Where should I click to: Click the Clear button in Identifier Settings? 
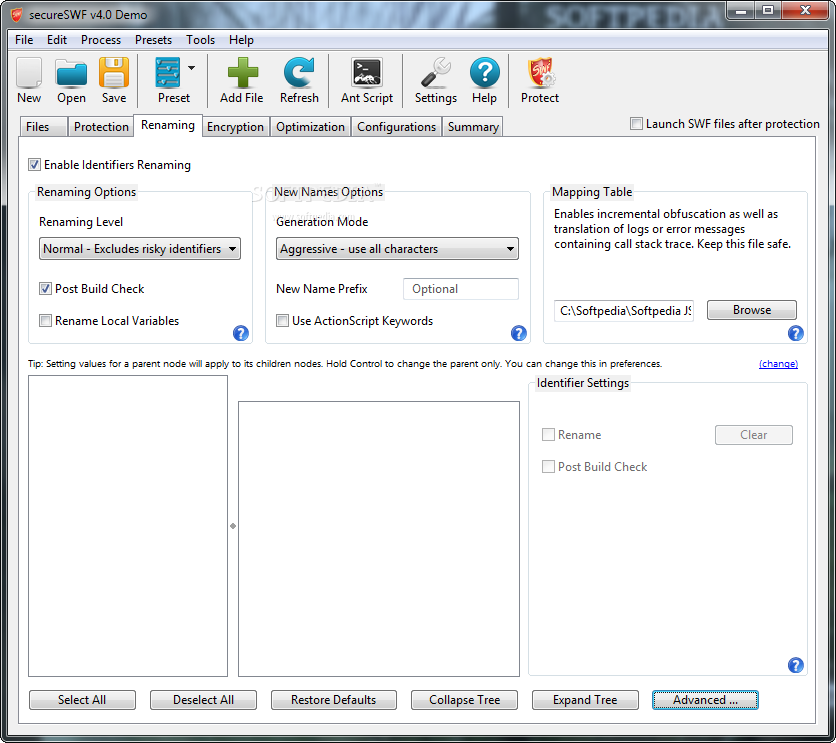click(753, 435)
